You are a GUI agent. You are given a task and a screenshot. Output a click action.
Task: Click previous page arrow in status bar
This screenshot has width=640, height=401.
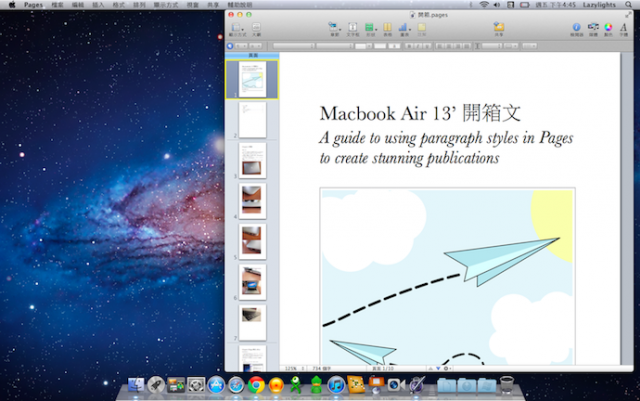click(x=430, y=368)
